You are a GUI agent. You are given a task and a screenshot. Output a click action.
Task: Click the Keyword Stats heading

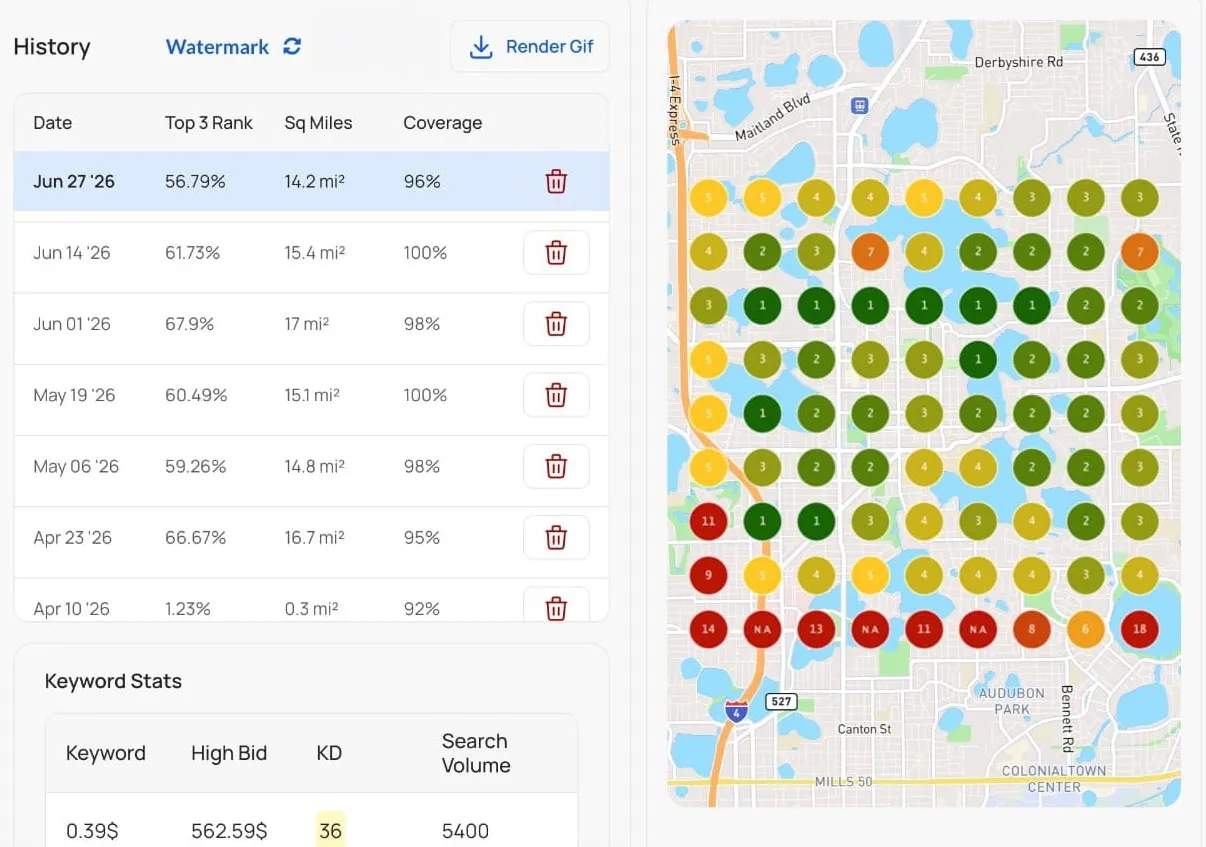point(113,681)
